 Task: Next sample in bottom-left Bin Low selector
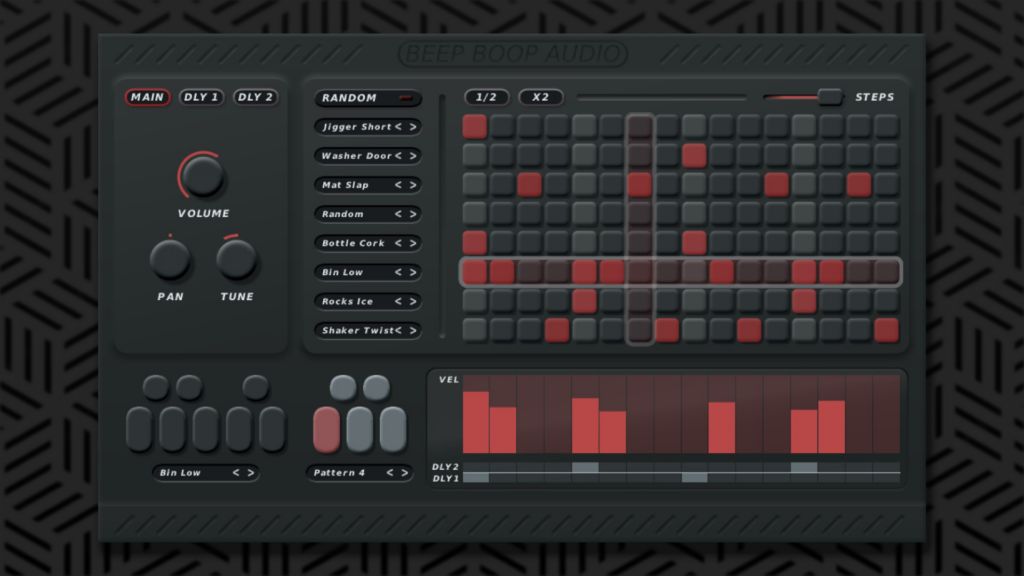[x=251, y=473]
